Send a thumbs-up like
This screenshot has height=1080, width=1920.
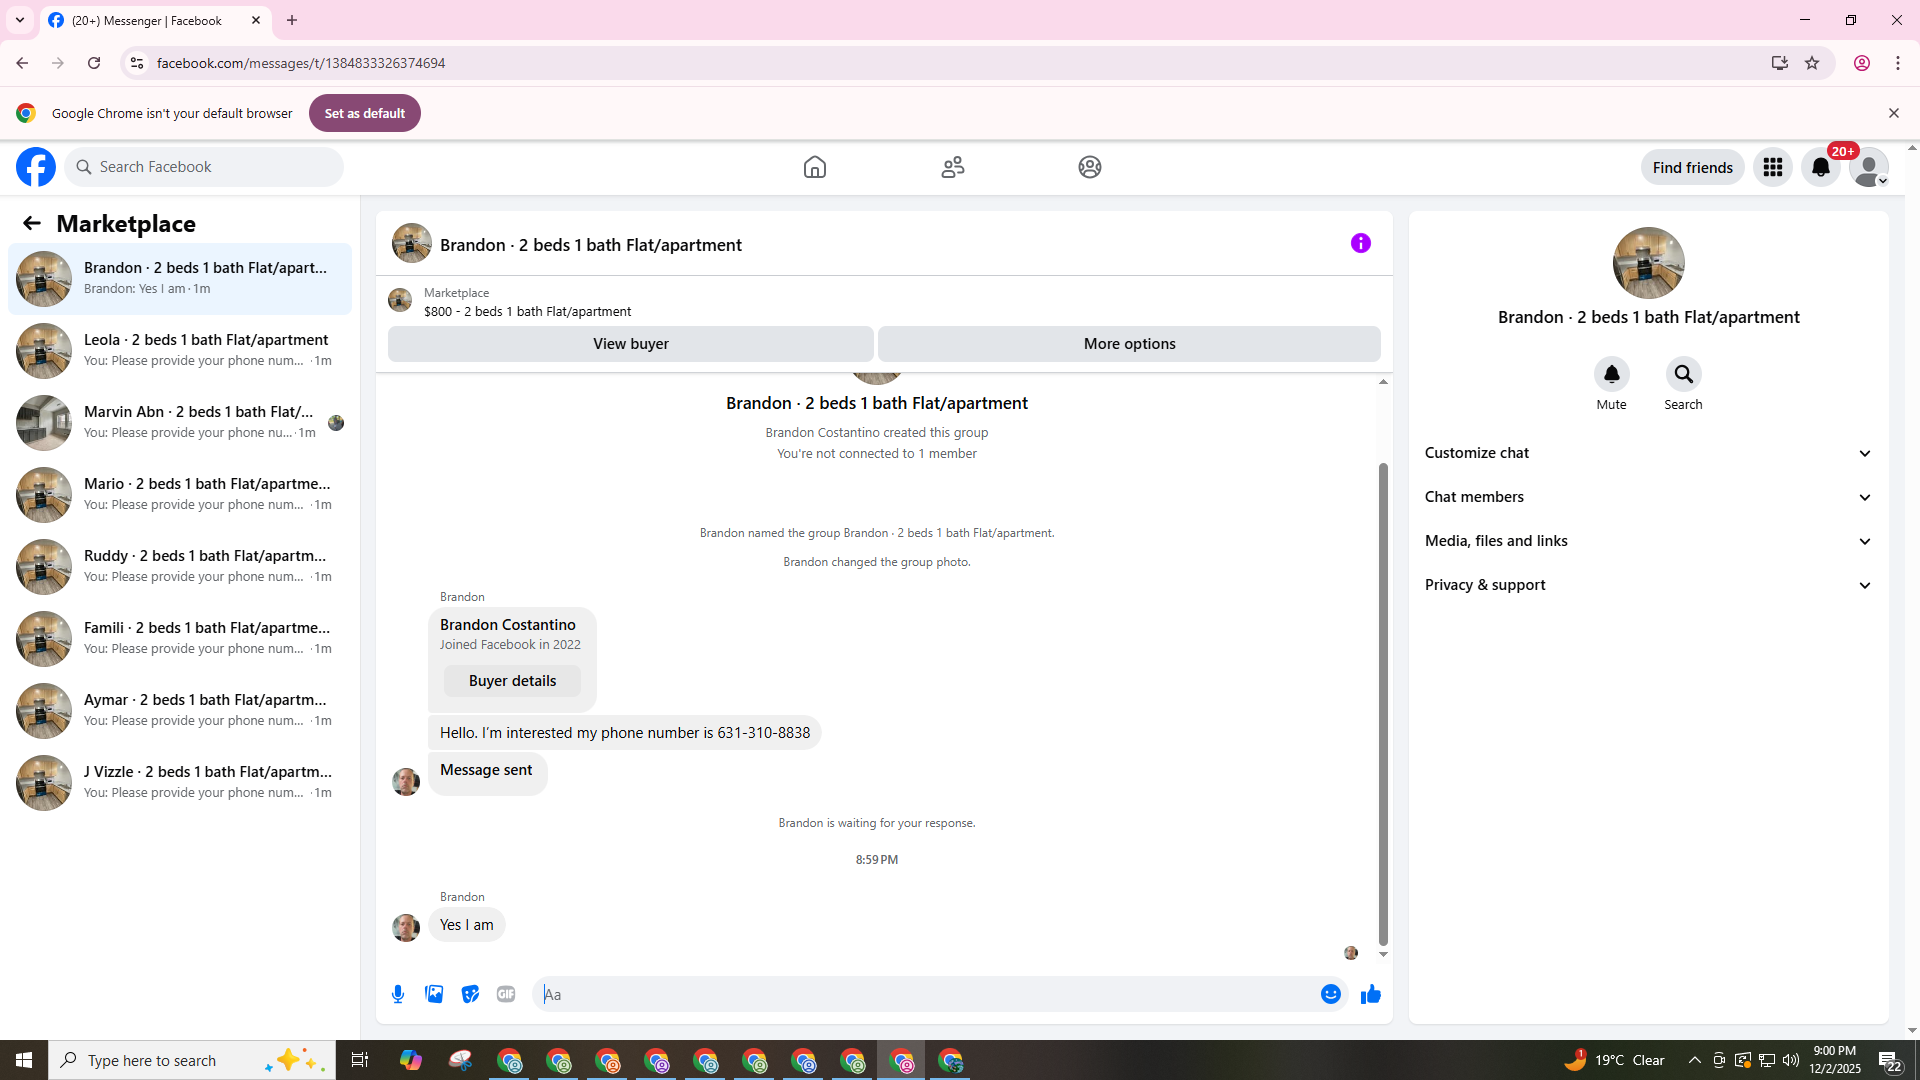click(1370, 994)
